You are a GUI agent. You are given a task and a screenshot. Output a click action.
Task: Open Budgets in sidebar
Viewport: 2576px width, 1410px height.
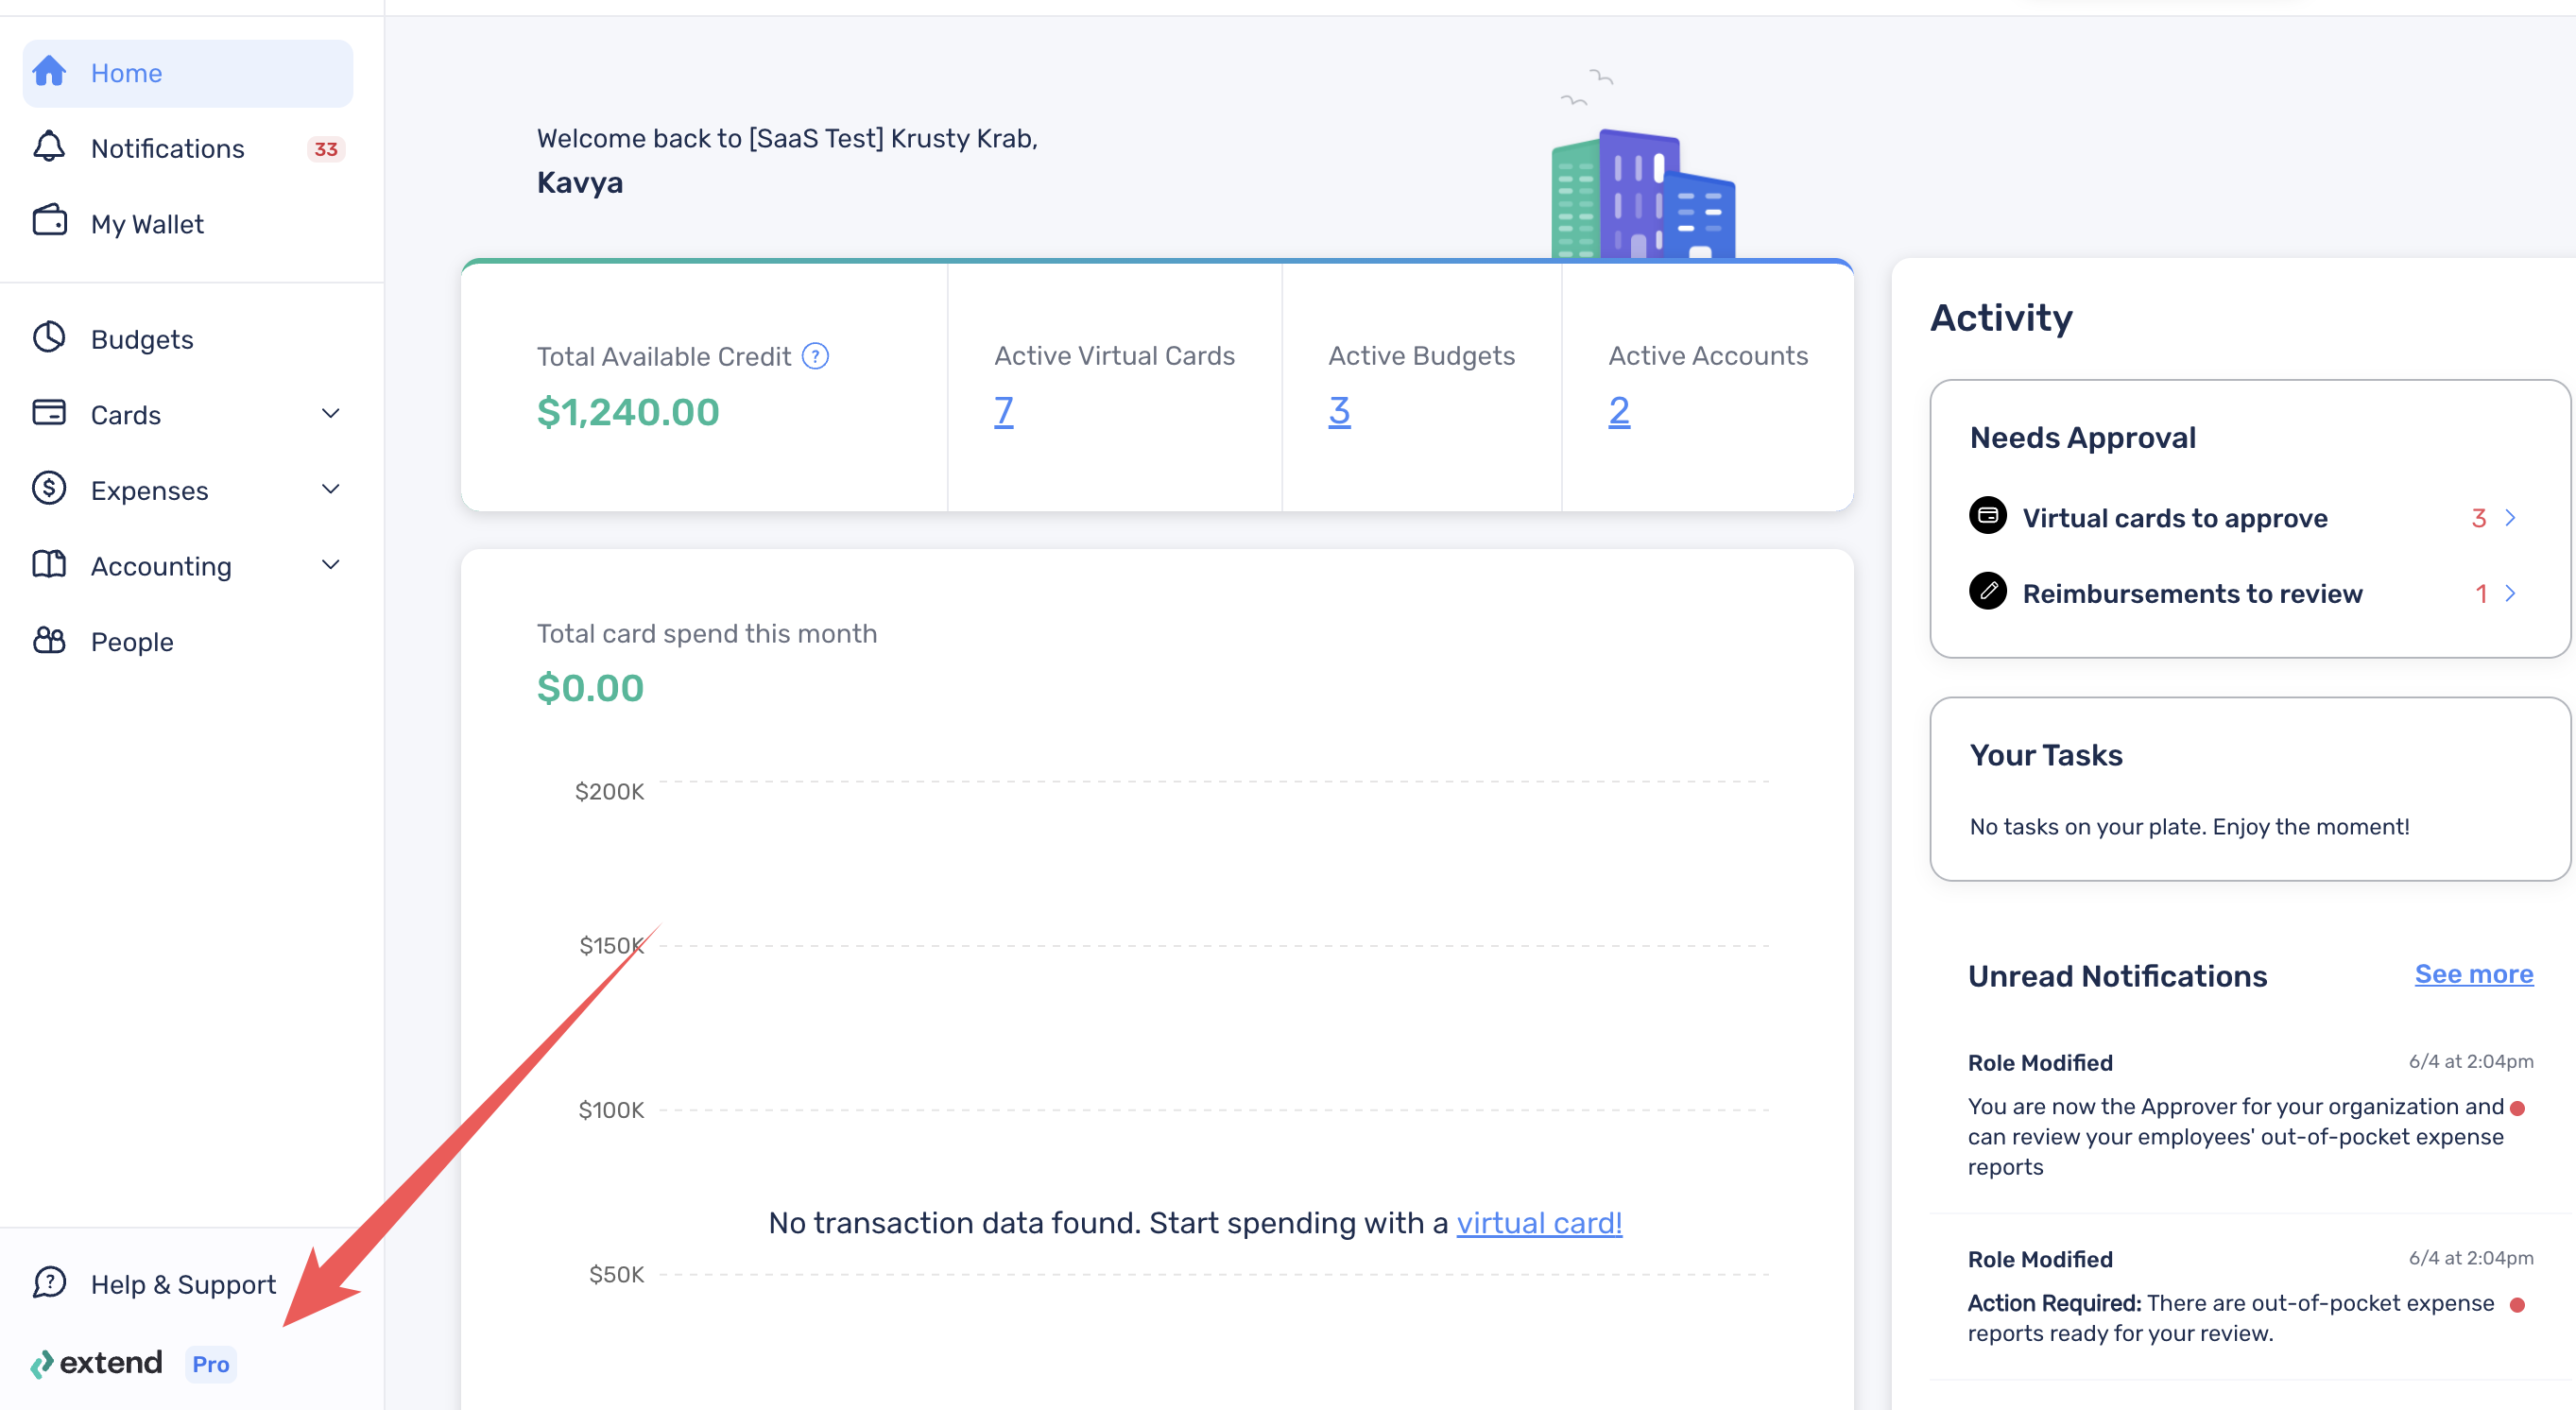tap(188, 339)
